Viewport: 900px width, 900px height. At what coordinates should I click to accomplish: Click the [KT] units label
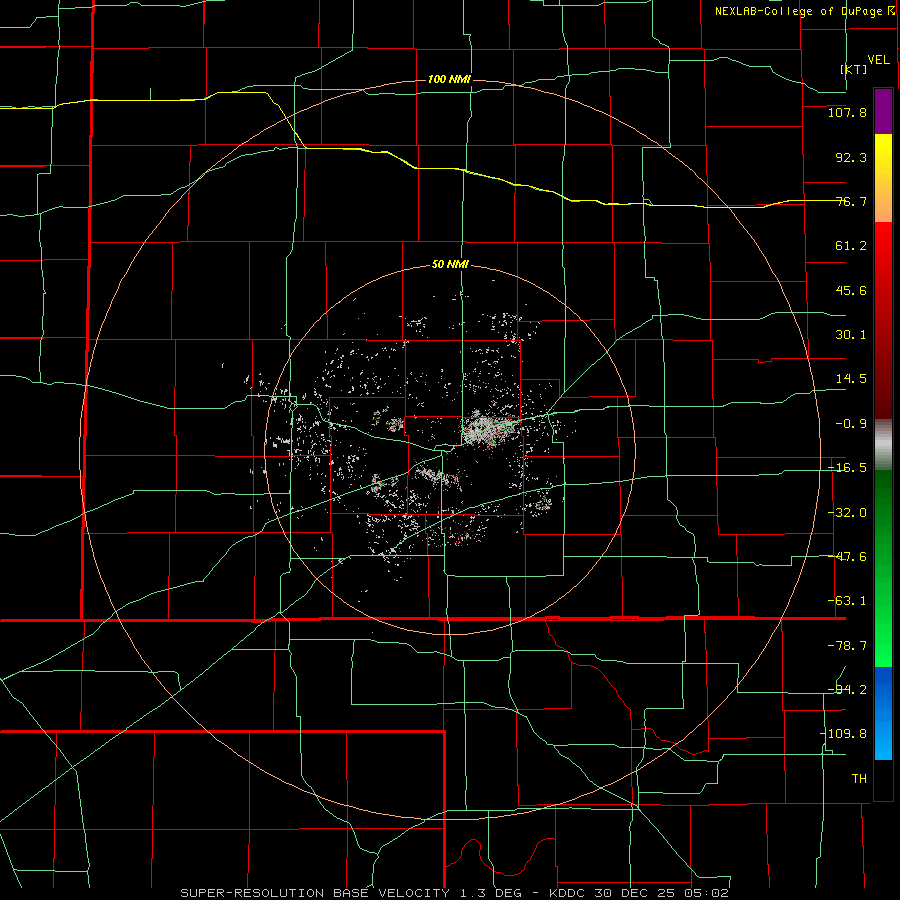pos(854,69)
